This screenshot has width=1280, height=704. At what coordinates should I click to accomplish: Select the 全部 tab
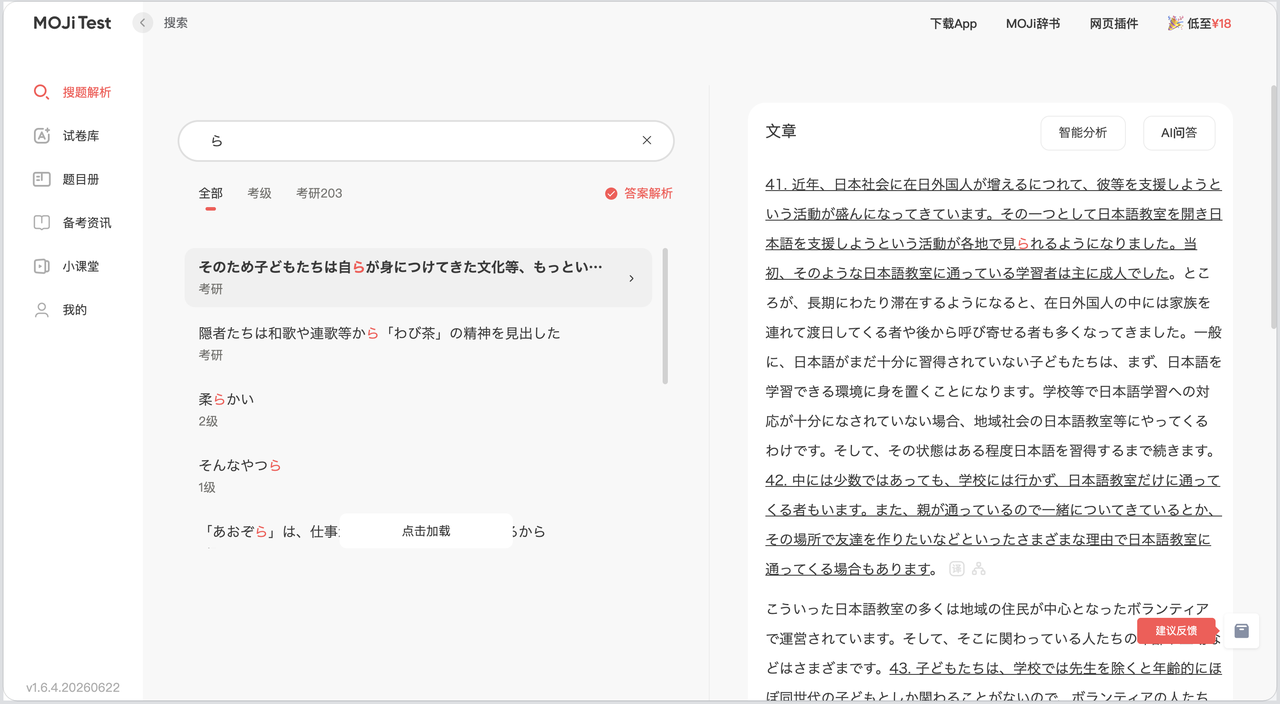(210, 193)
